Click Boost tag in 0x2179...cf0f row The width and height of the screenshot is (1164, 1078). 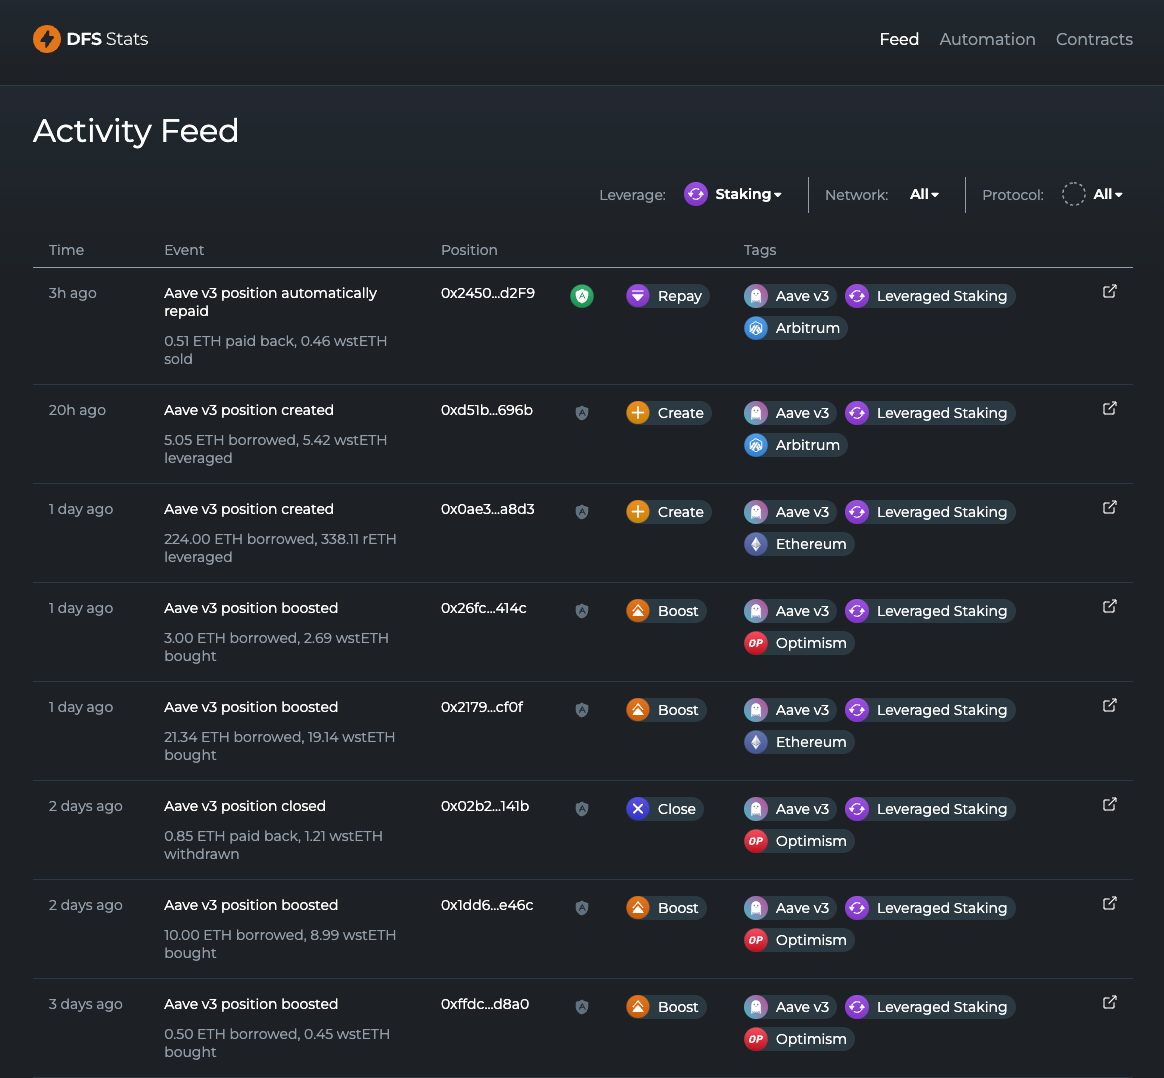(x=666, y=710)
